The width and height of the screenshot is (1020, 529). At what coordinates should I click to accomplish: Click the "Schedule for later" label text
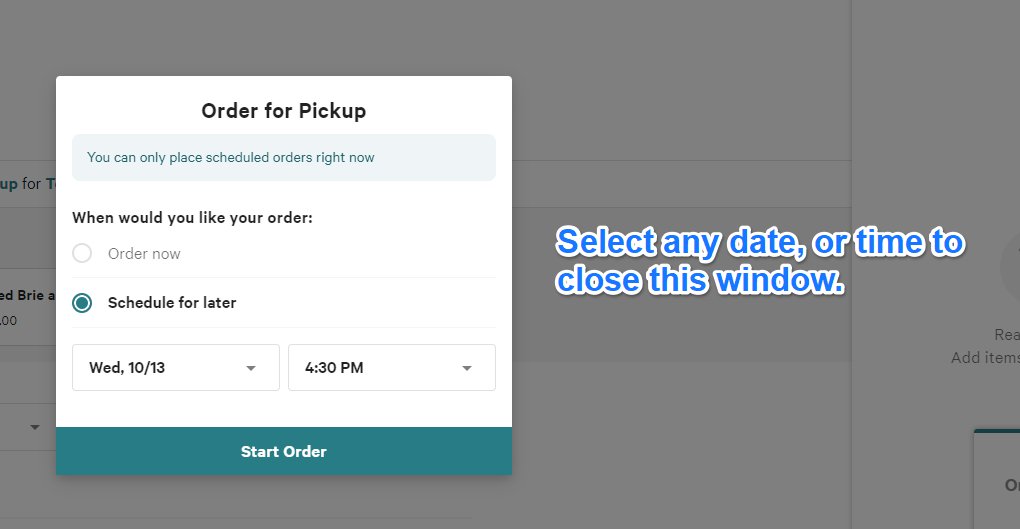pyautogui.click(x=172, y=303)
